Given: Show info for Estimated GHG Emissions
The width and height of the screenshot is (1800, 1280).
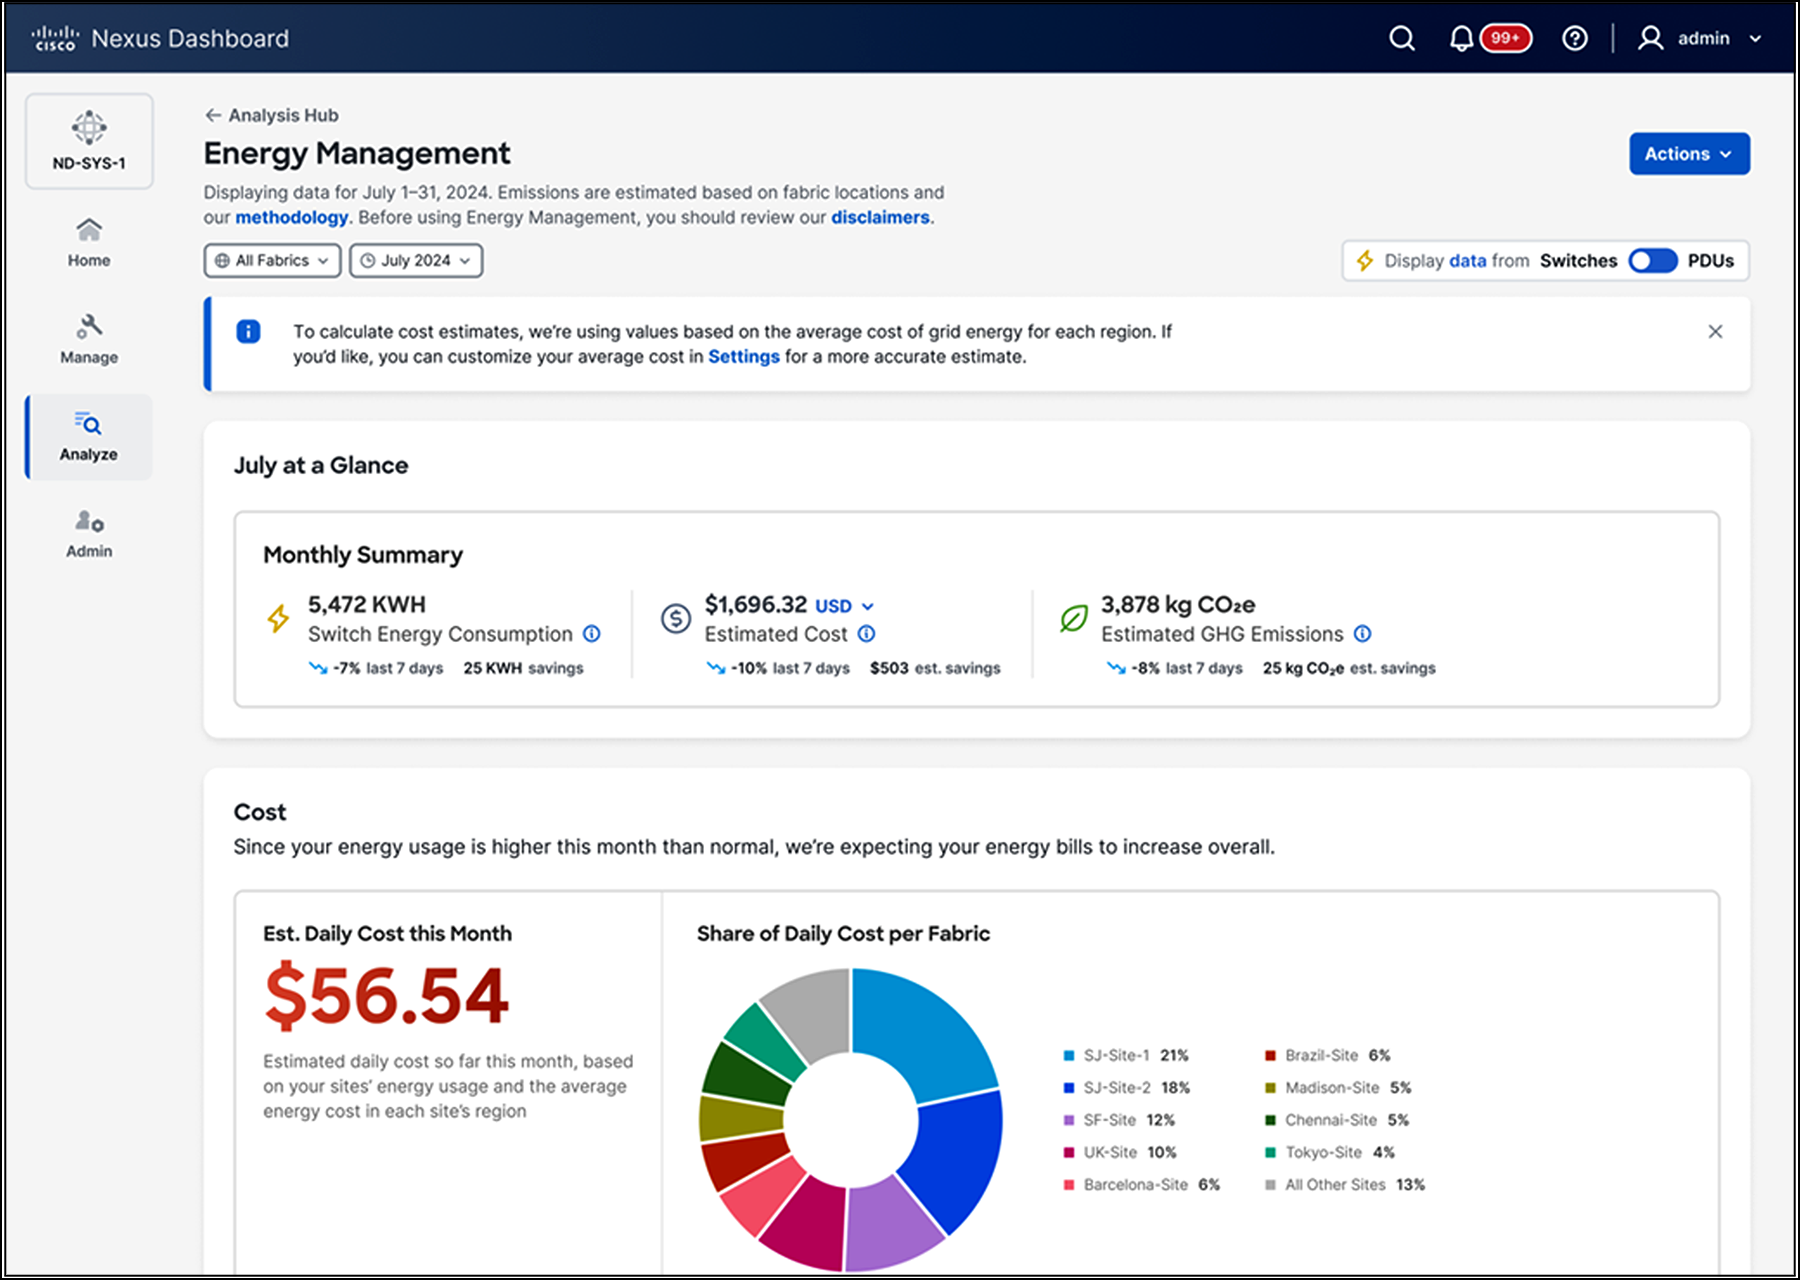Looking at the screenshot, I should [x=1362, y=634].
